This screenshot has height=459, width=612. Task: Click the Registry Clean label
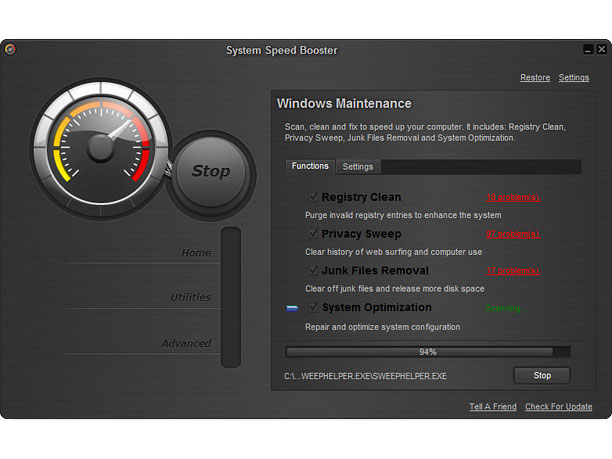(361, 197)
